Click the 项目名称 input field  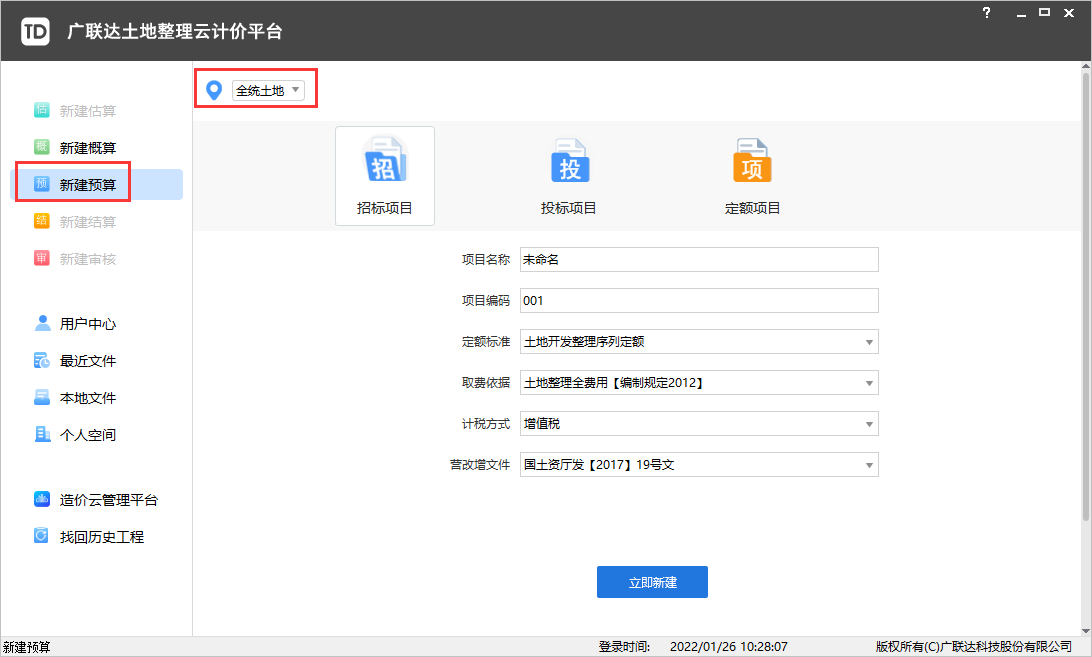(698, 260)
